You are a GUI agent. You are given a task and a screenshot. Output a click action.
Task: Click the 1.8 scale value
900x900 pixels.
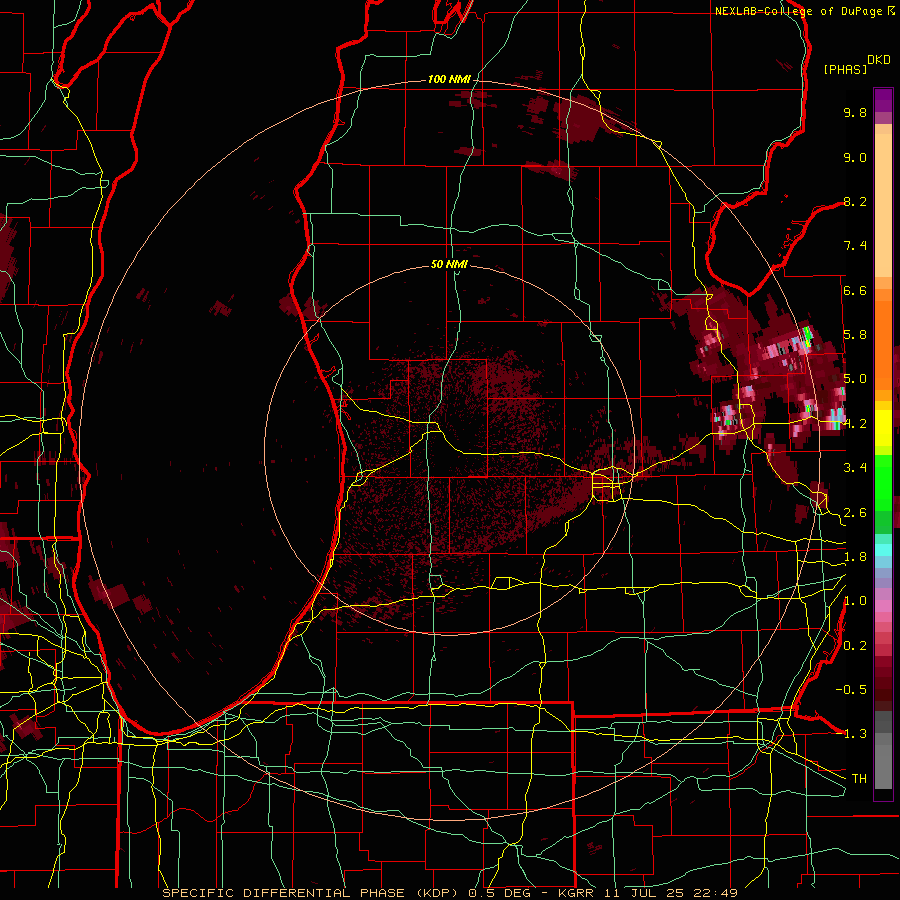coord(855,557)
